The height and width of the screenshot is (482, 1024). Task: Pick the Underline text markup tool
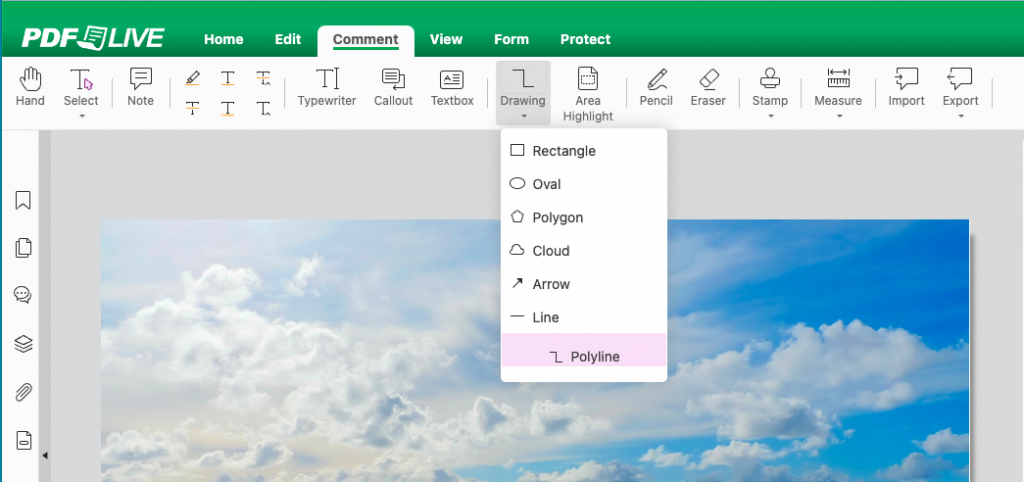(x=227, y=78)
